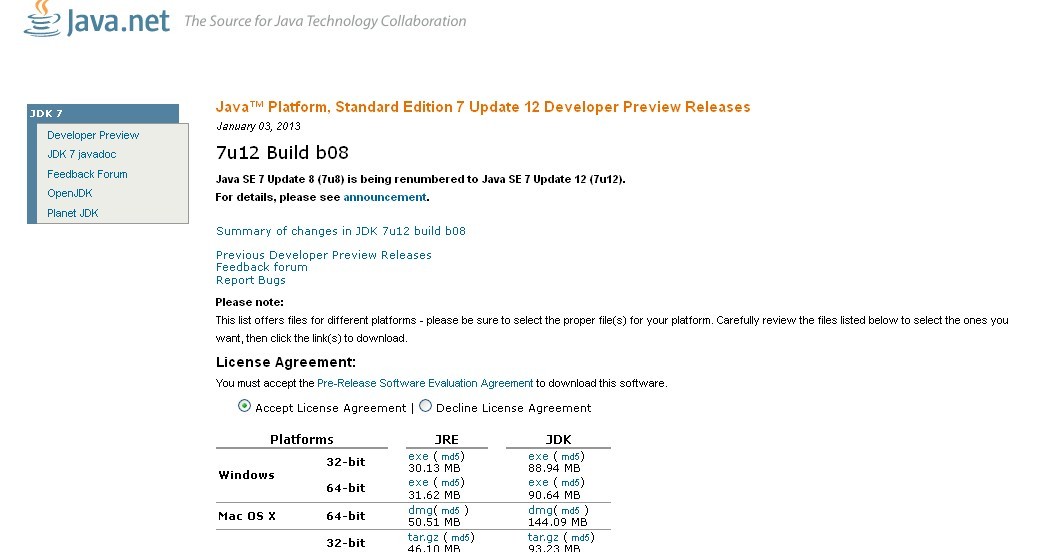Open Planet JDK sidebar link
1038x552 pixels.
click(73, 213)
